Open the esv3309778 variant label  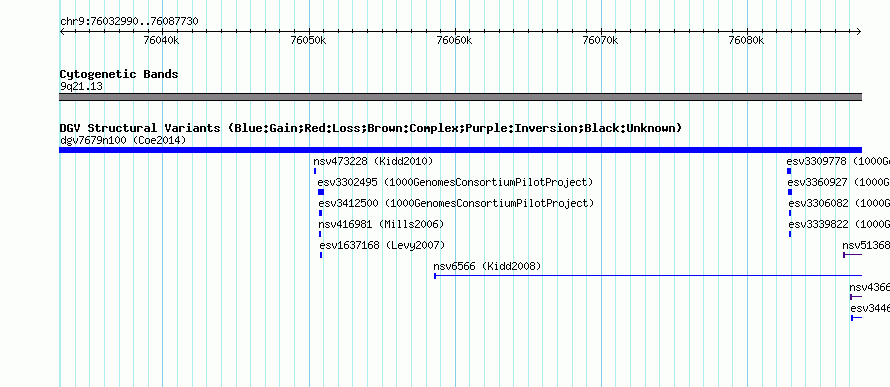(x=838, y=162)
